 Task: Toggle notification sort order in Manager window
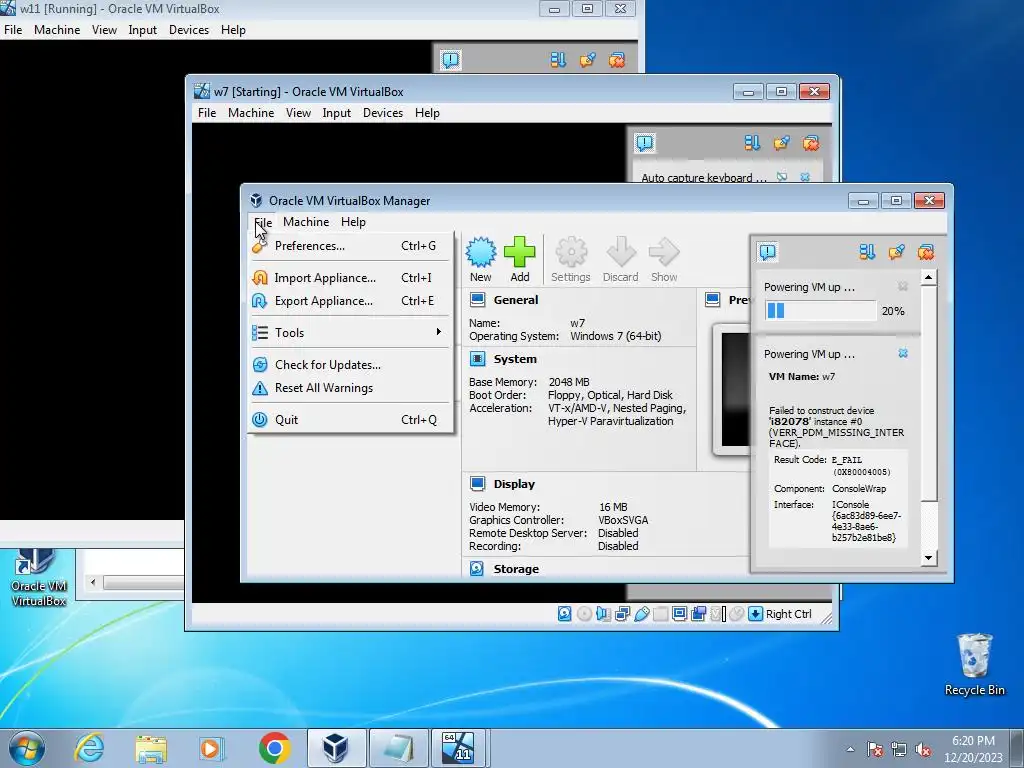[867, 252]
